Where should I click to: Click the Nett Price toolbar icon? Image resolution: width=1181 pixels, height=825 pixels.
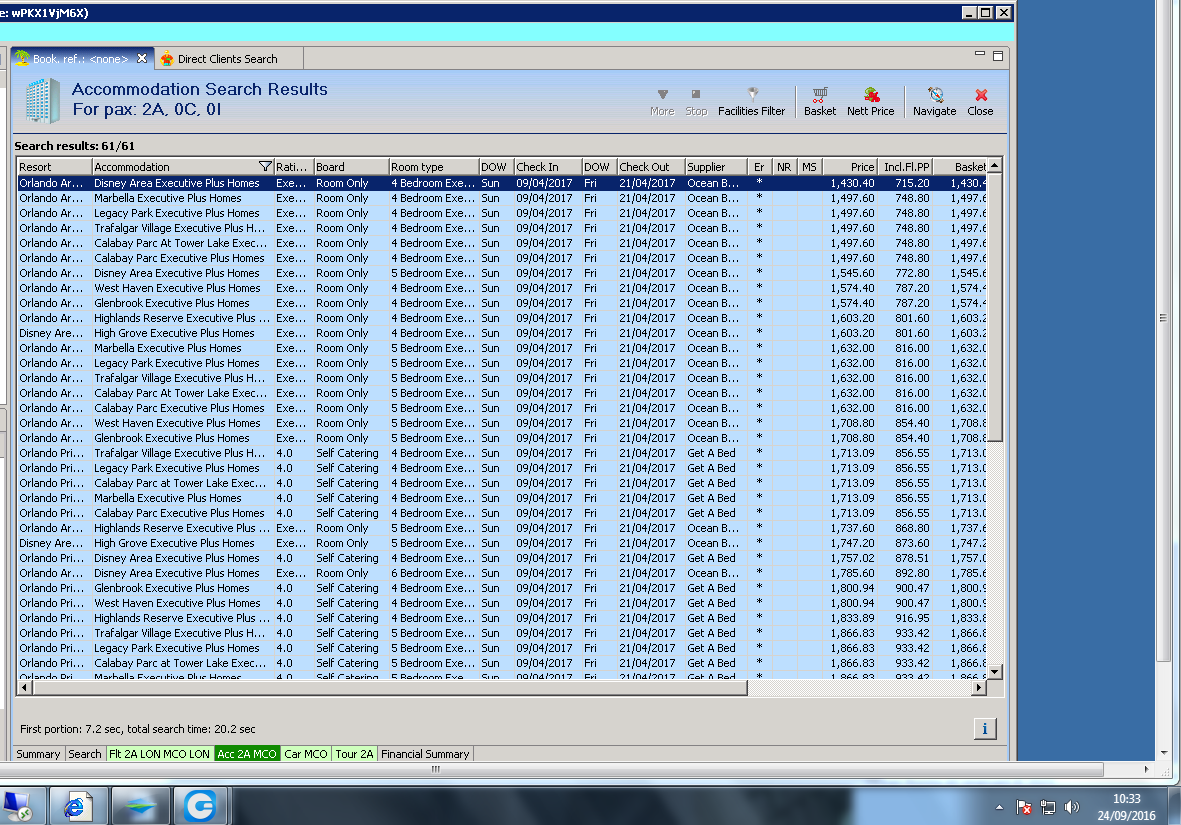coord(871,102)
